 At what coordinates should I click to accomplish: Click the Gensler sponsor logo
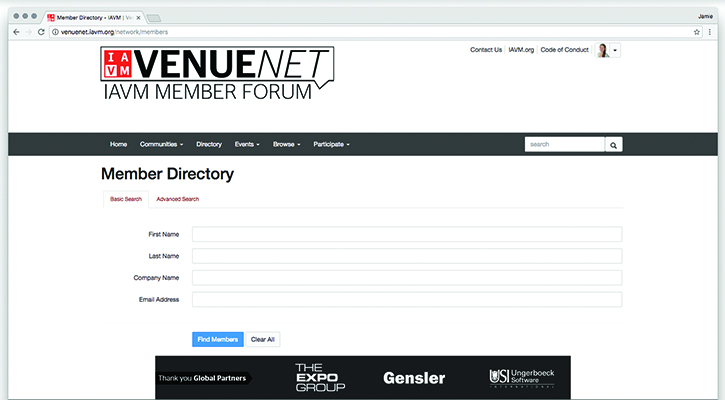(414, 378)
